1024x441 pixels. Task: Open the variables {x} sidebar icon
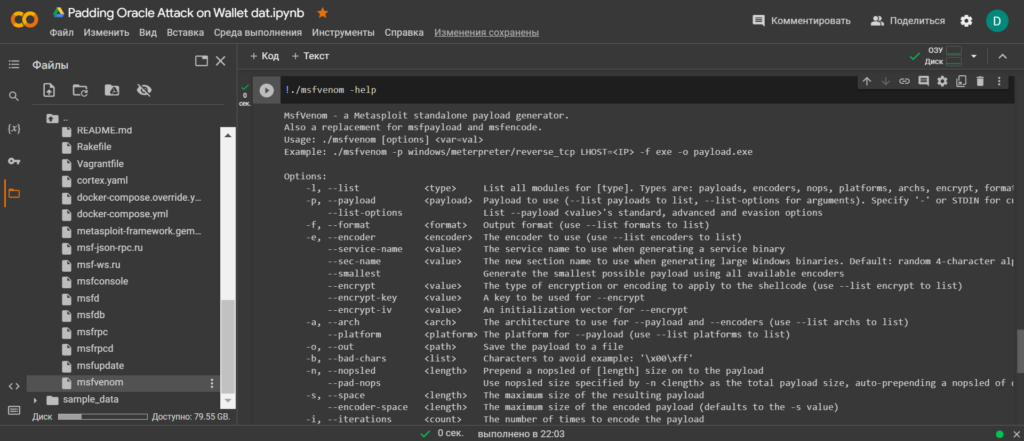tap(14, 129)
